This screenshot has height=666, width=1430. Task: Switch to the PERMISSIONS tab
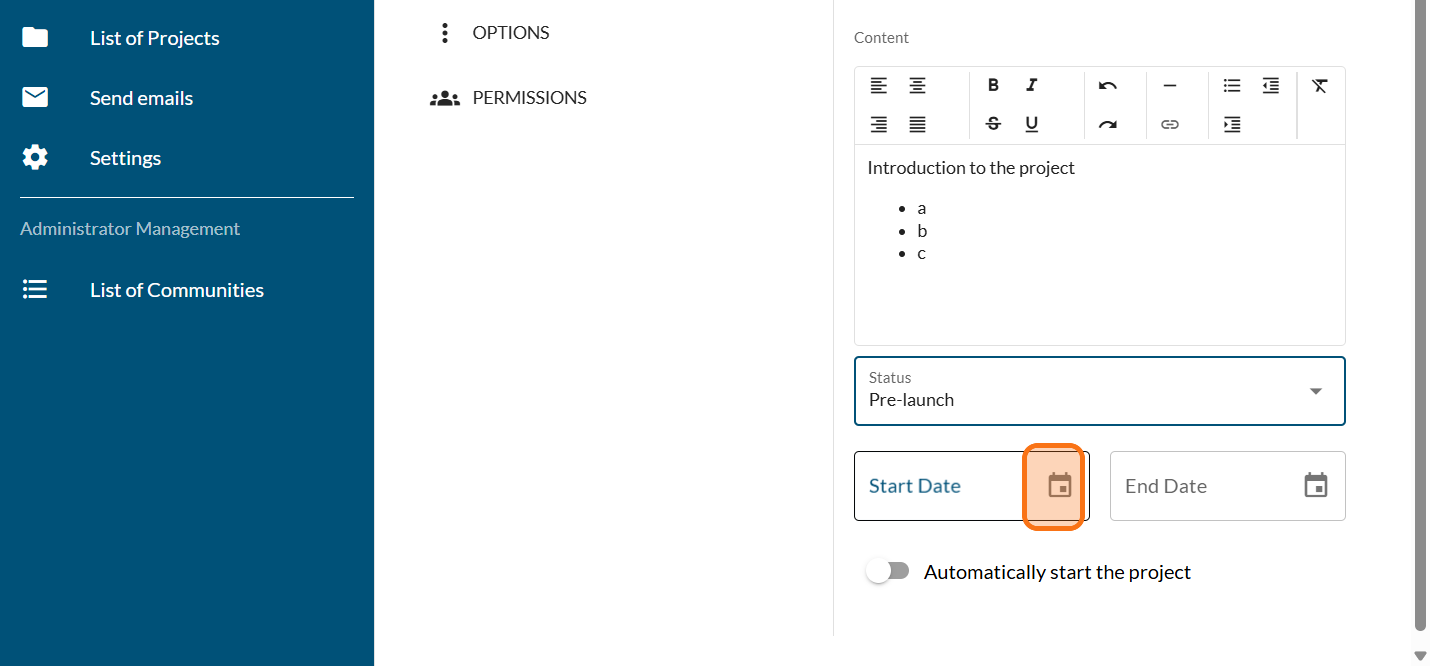coord(528,98)
